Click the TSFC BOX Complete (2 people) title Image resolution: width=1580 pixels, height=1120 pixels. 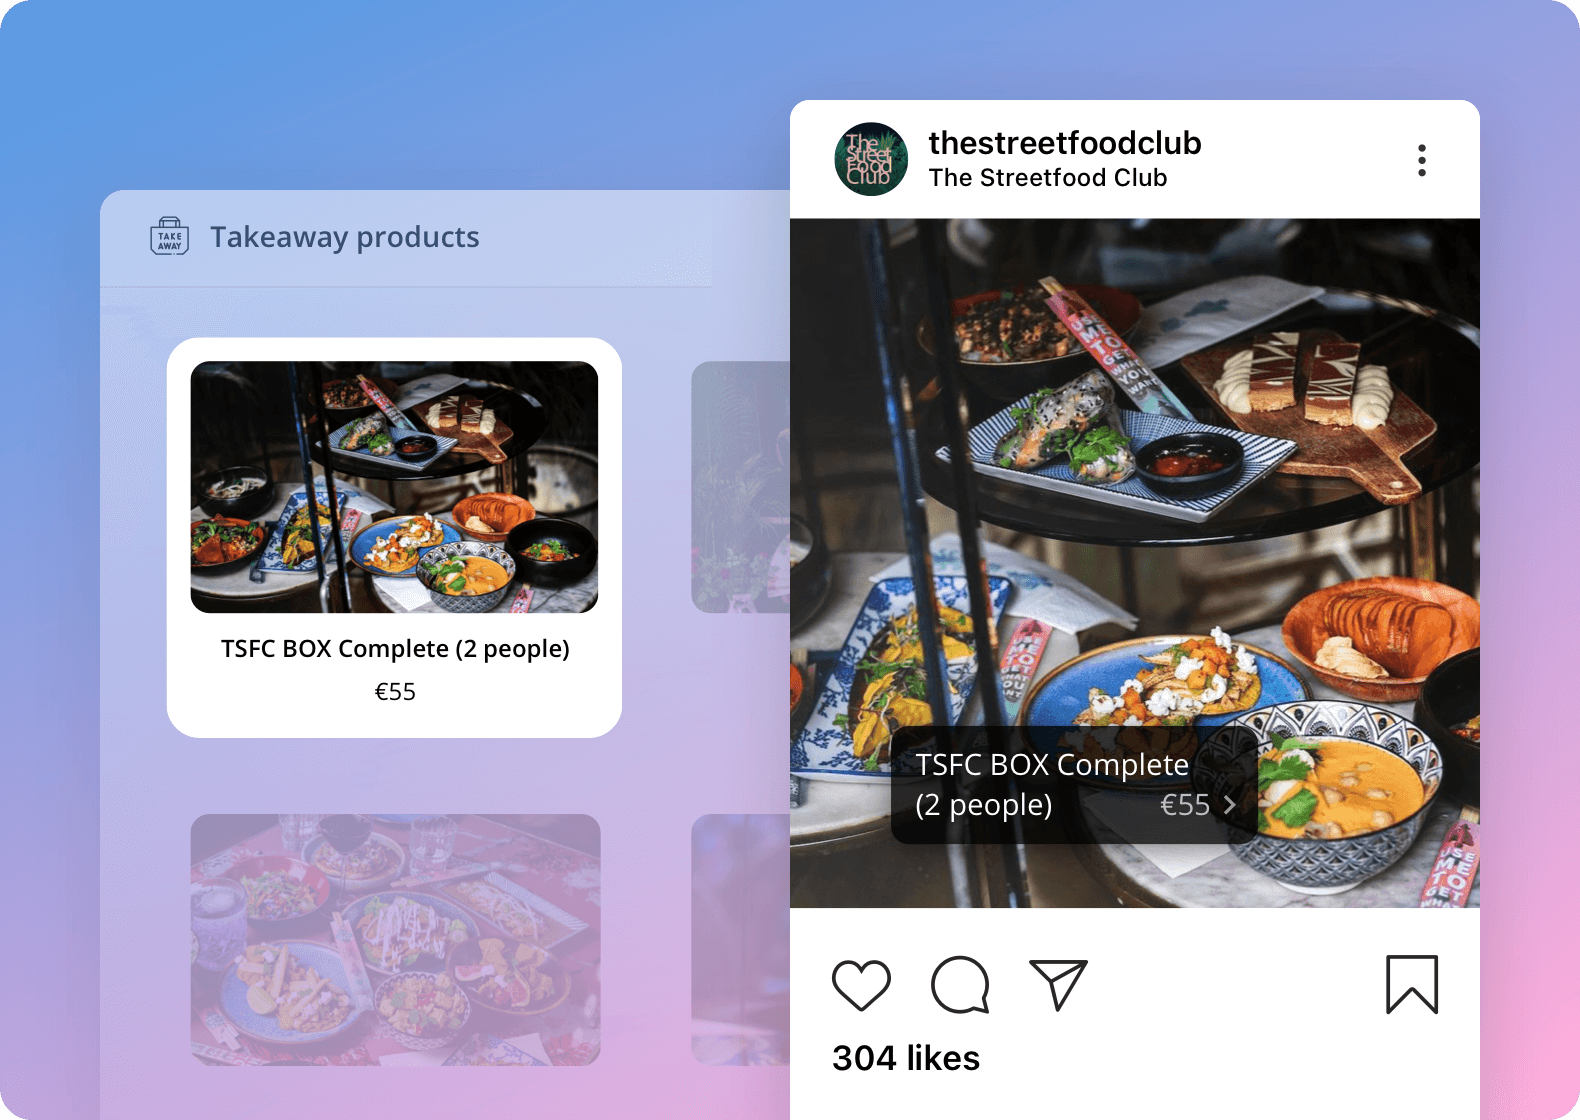pyautogui.click(x=395, y=649)
